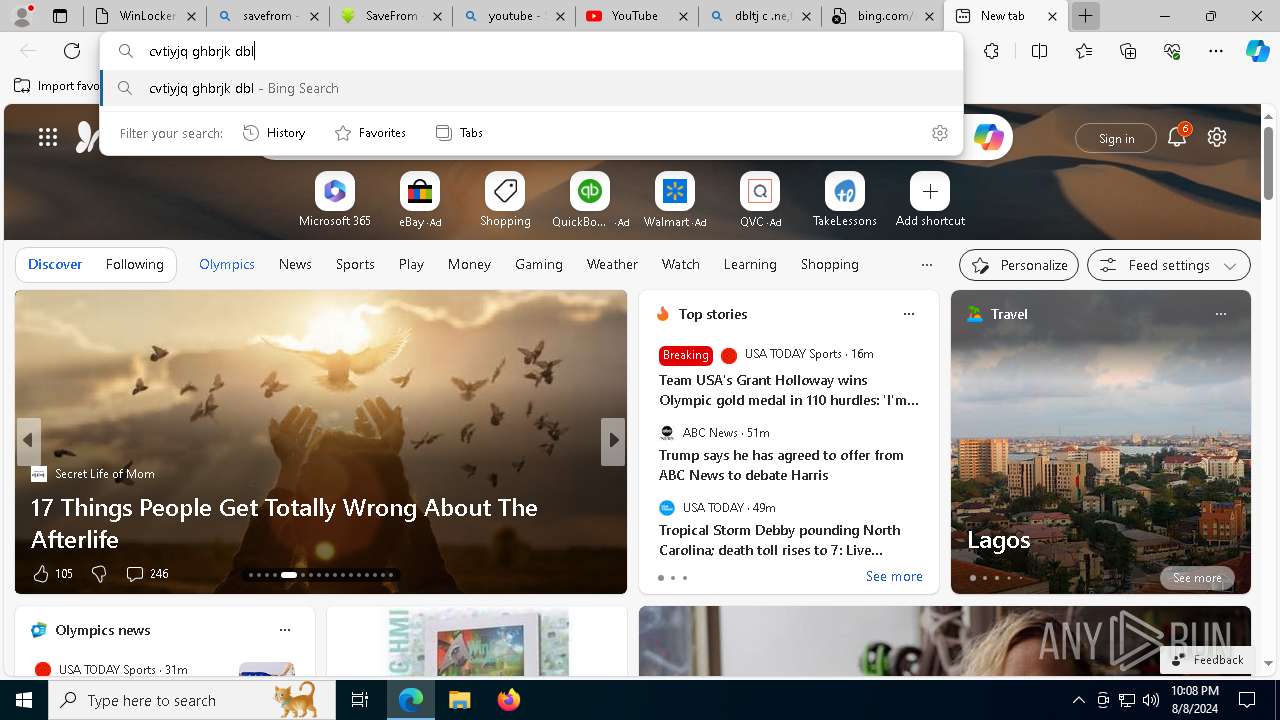Open the Favorites star toolbar icon
Image resolution: width=1280 pixels, height=720 pixels.
tap(1084, 51)
